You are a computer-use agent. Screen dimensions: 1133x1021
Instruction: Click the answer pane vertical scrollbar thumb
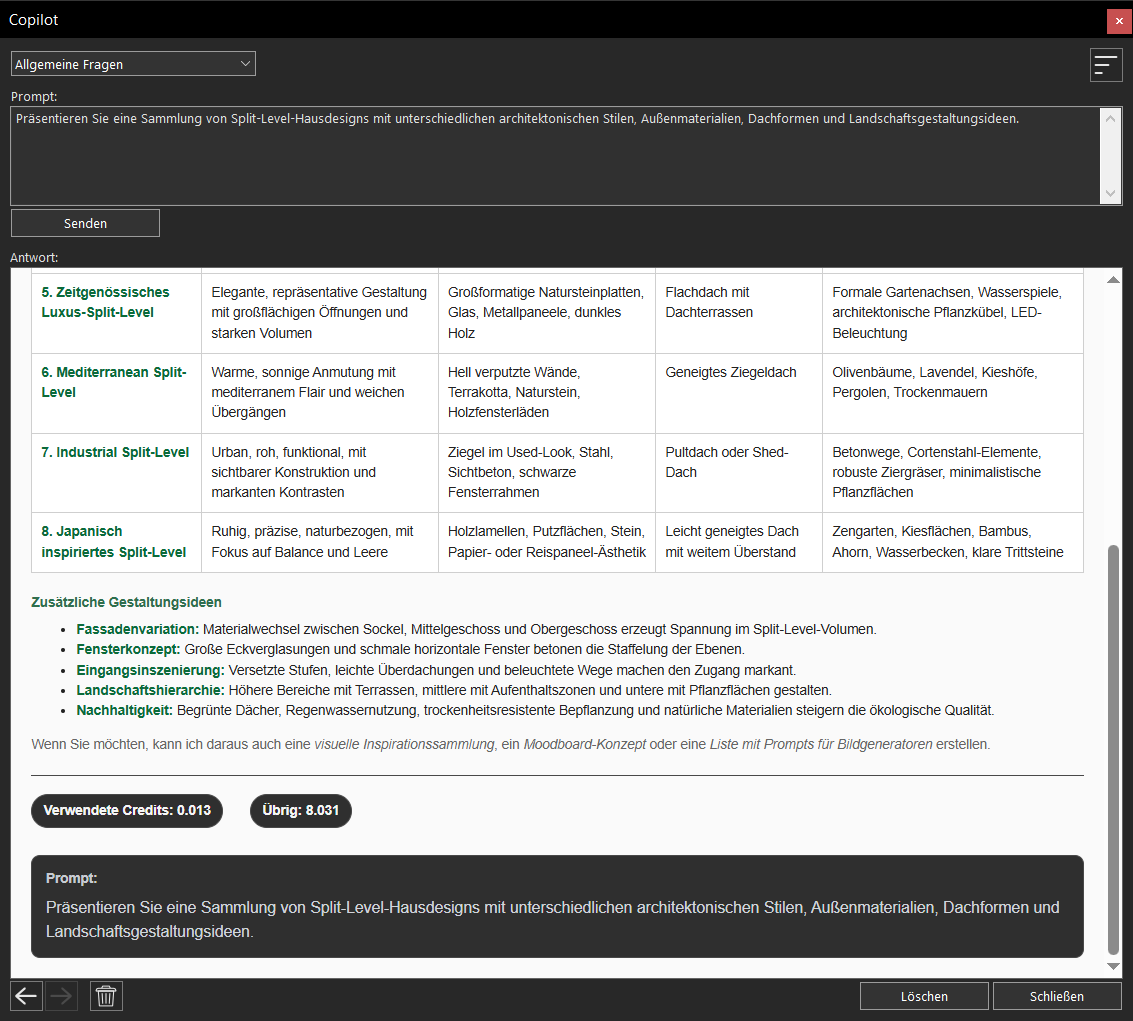click(x=1113, y=750)
